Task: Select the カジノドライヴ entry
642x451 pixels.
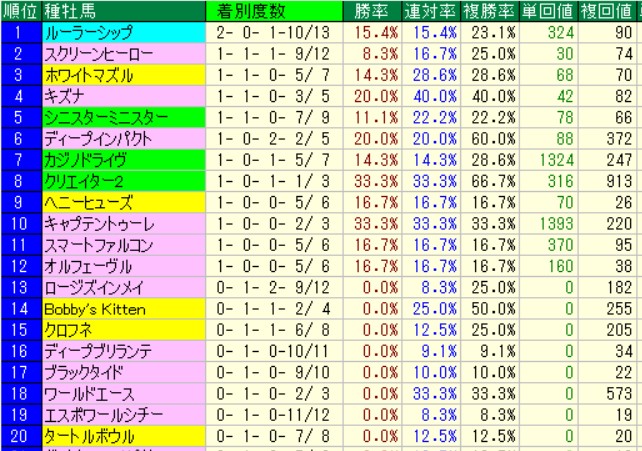Action: click(82, 160)
